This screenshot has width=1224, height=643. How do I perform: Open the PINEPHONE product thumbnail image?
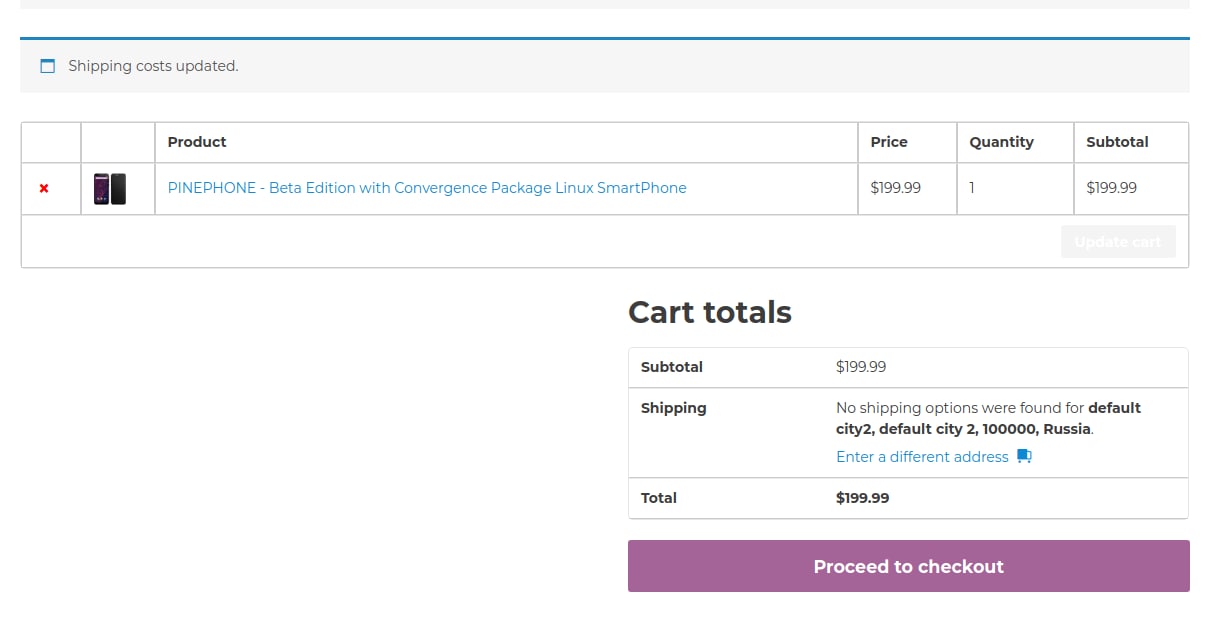coord(110,188)
